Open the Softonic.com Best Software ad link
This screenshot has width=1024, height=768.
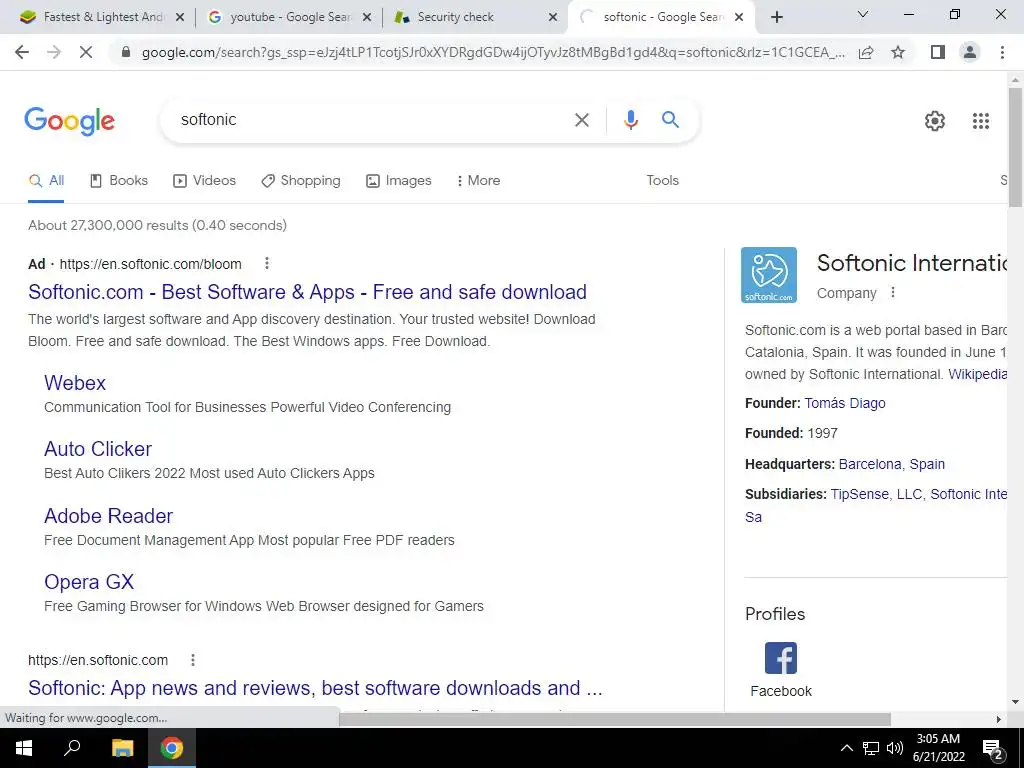[308, 292]
